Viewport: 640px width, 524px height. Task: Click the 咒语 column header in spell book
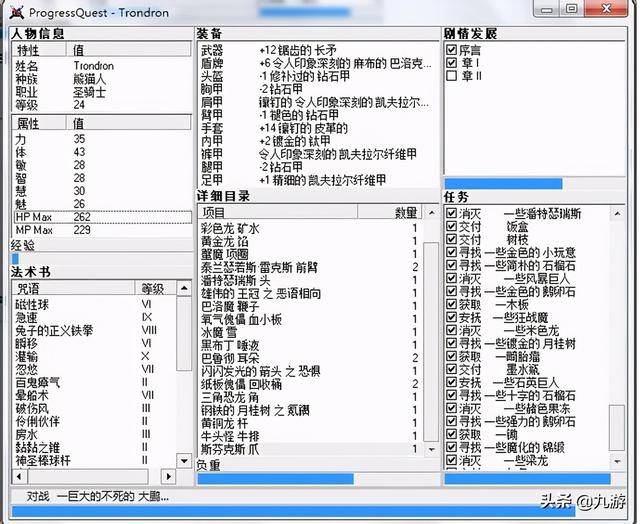point(73,289)
